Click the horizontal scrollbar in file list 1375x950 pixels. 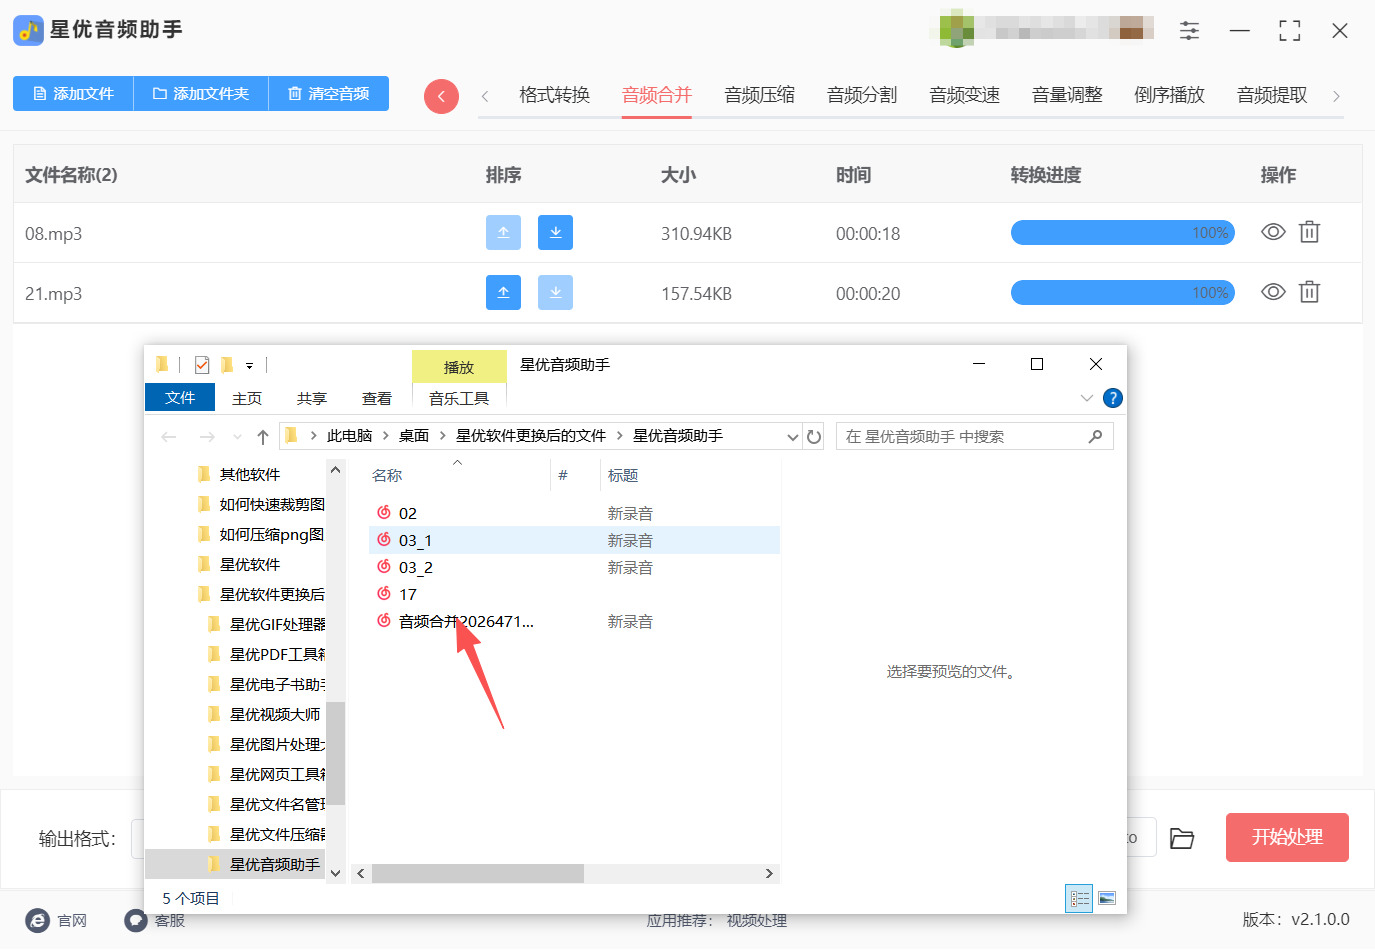tap(478, 874)
